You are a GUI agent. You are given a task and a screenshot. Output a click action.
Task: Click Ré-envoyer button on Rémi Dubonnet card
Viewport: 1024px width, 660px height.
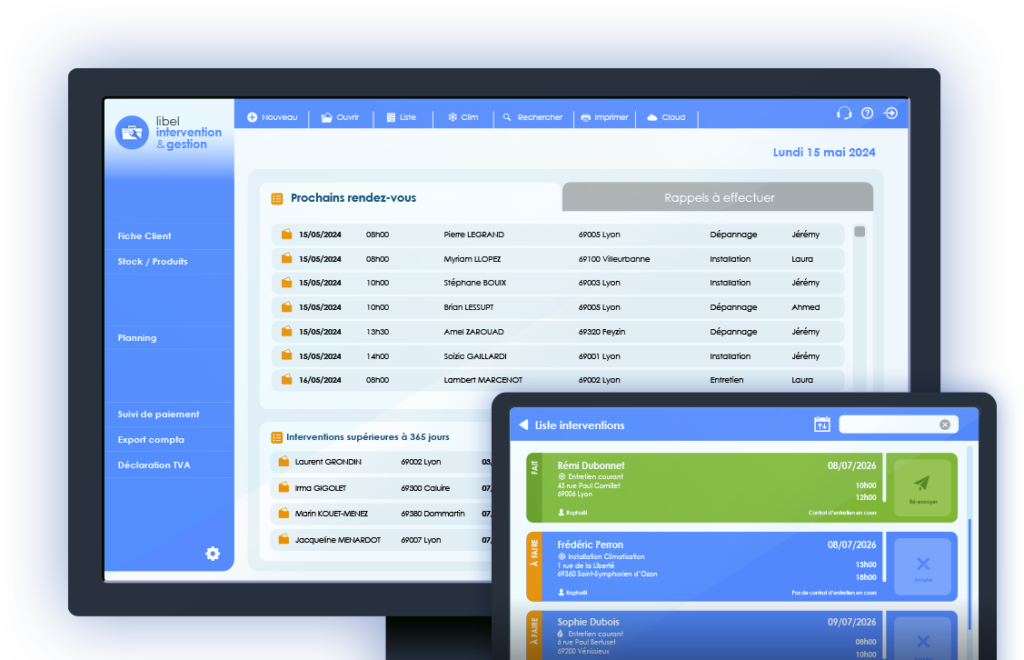[922, 488]
